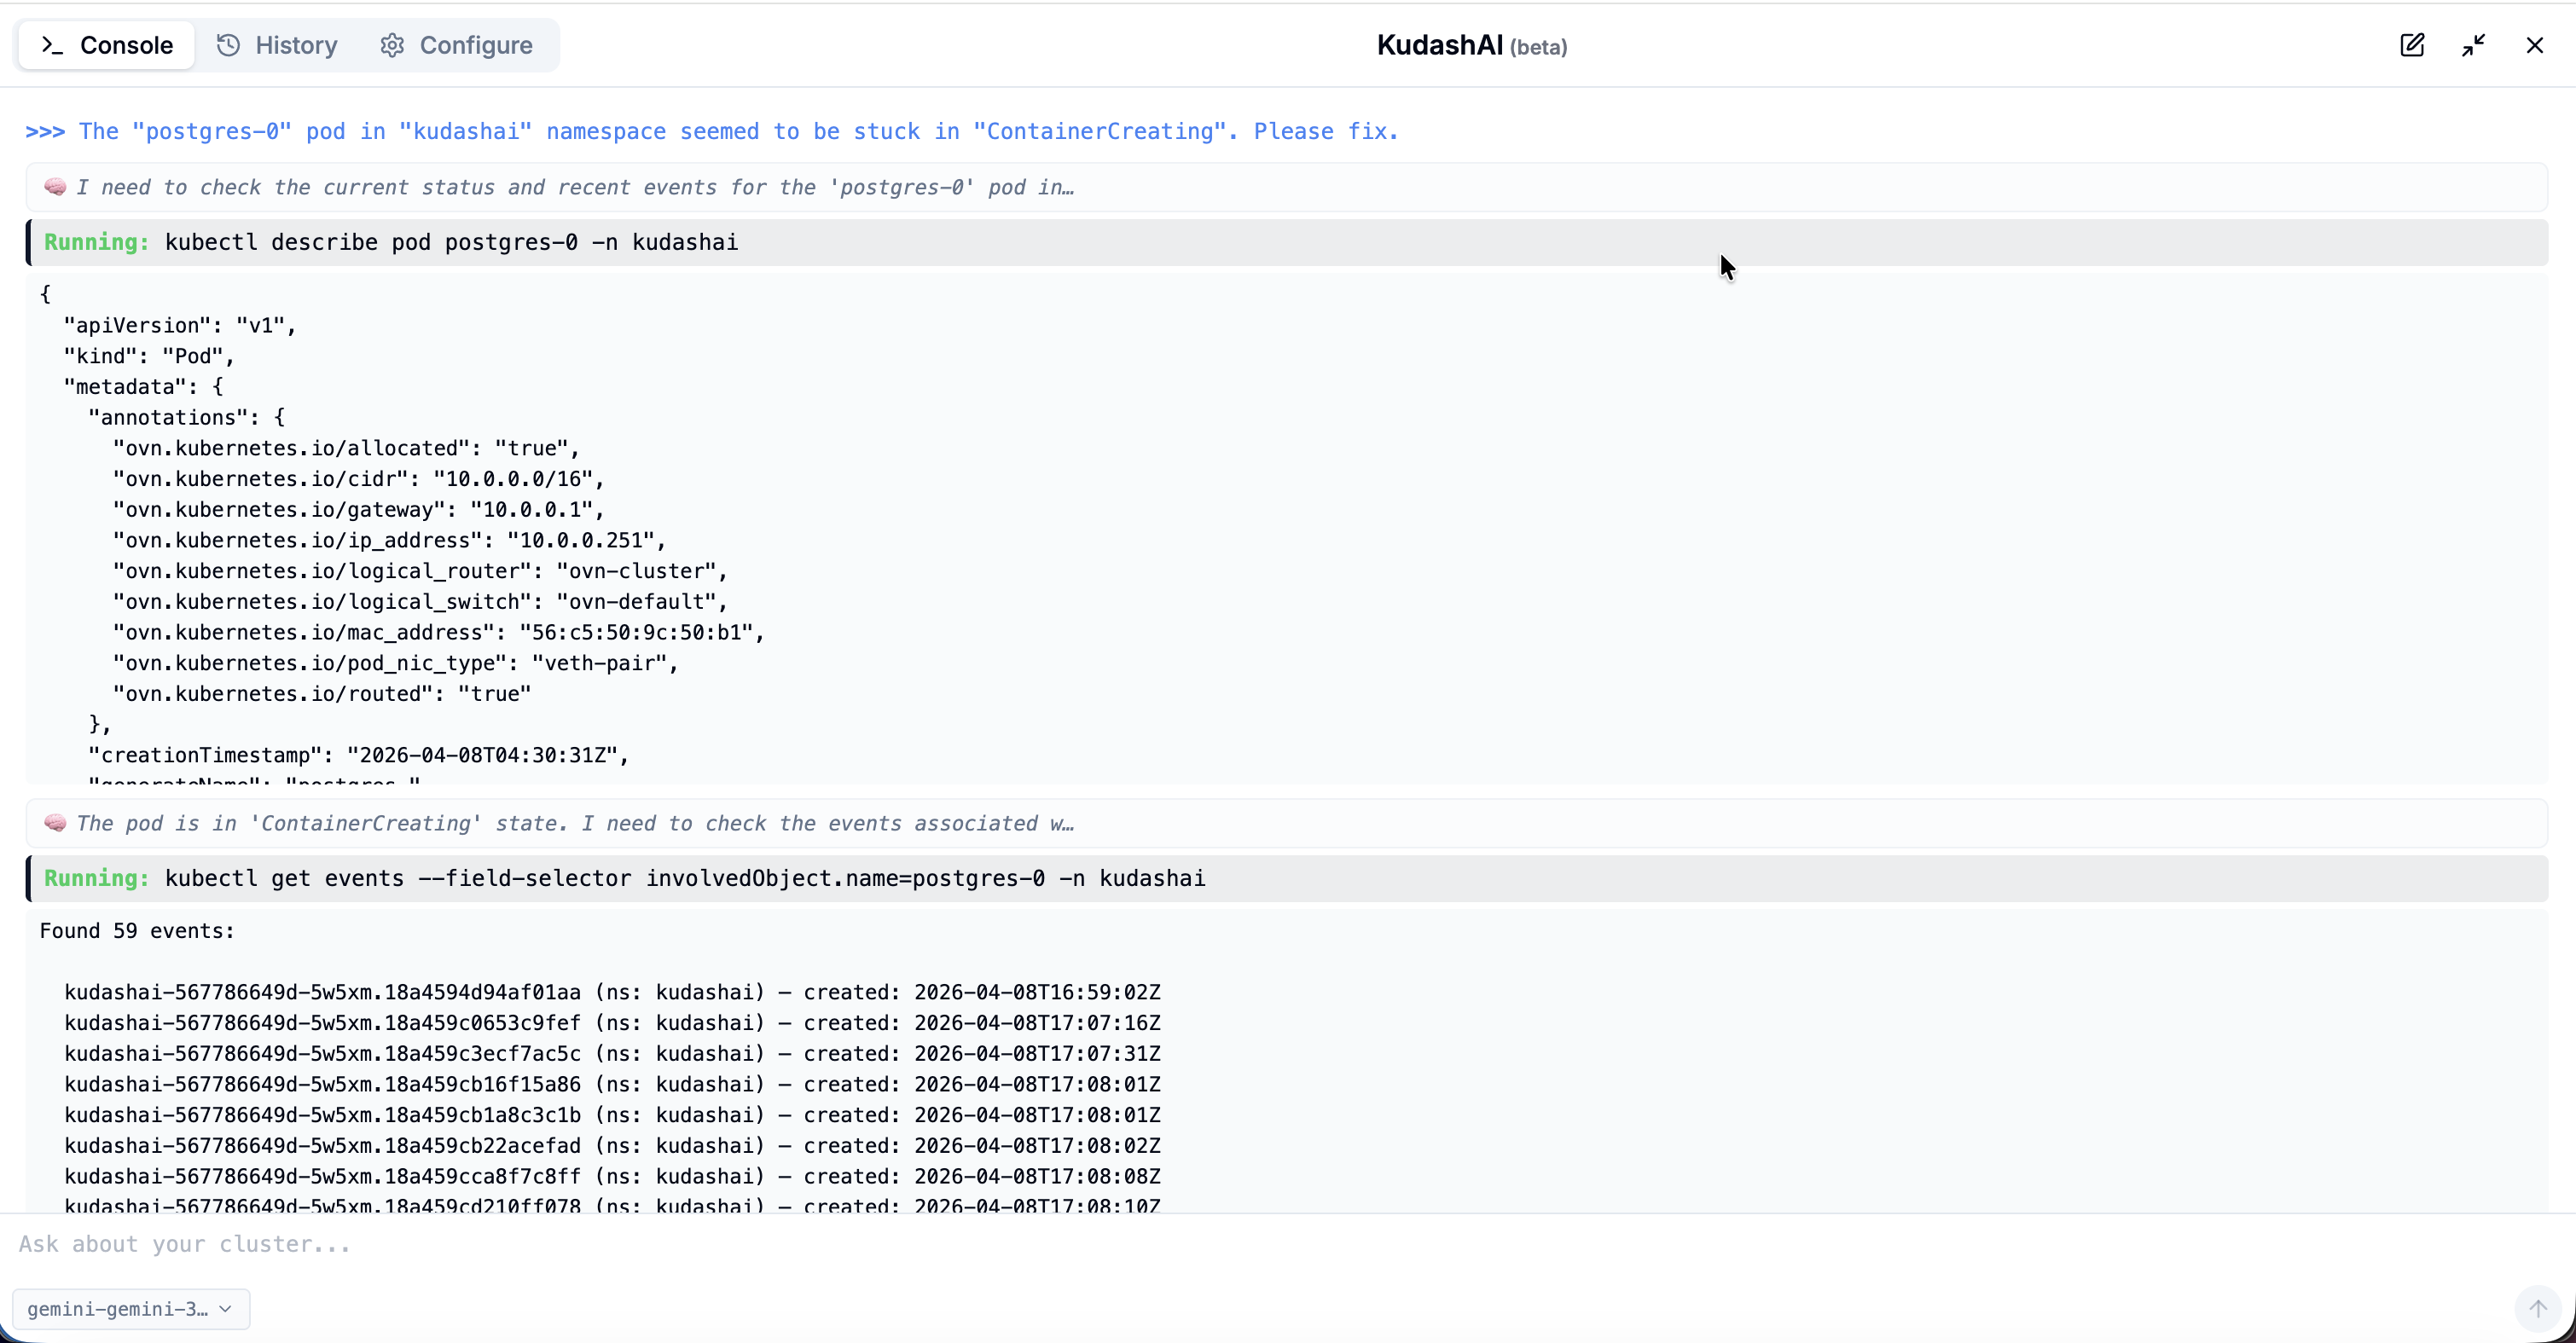2576x1343 pixels.
Task: Open the gemini model selector dropdown
Action: tap(131, 1309)
